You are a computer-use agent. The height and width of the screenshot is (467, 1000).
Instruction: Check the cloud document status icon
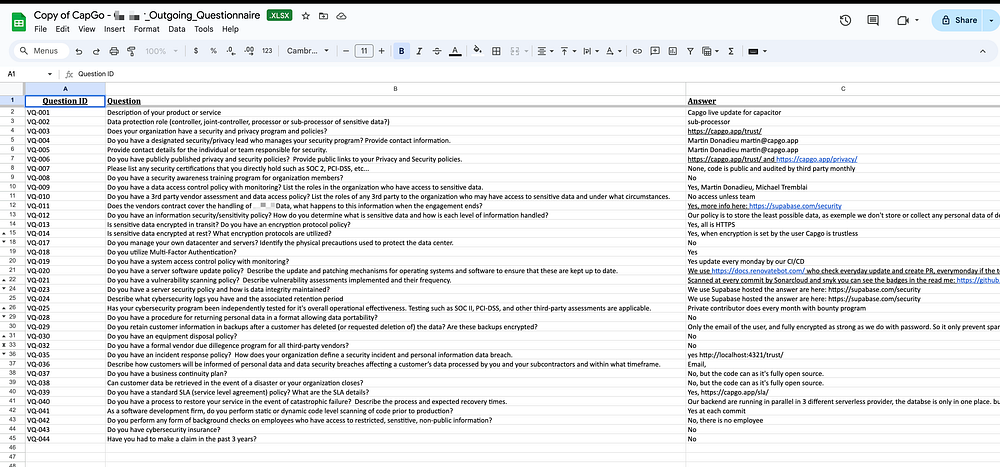click(341, 16)
